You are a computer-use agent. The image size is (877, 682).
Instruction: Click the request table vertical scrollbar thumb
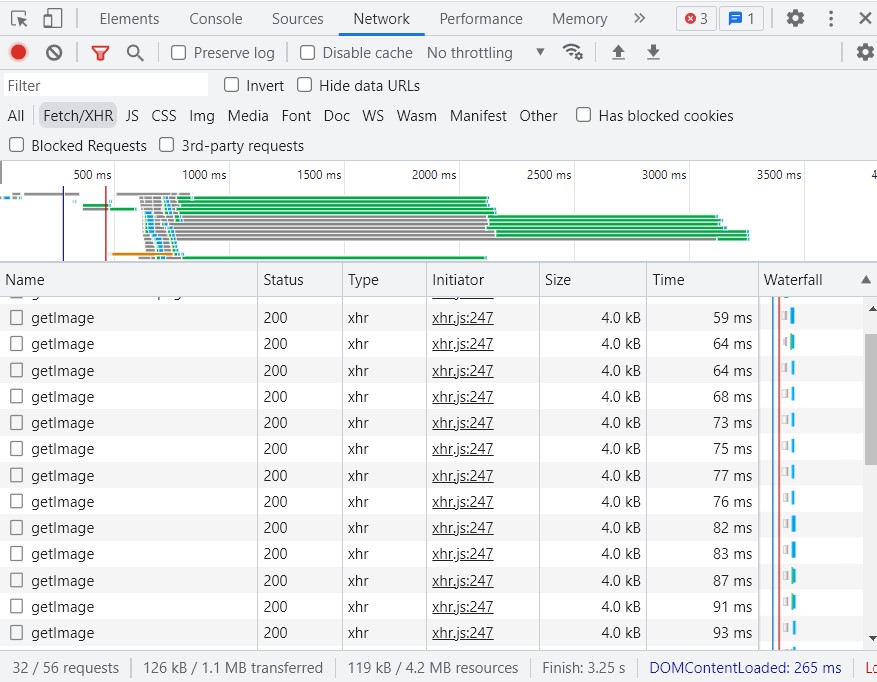click(870, 399)
